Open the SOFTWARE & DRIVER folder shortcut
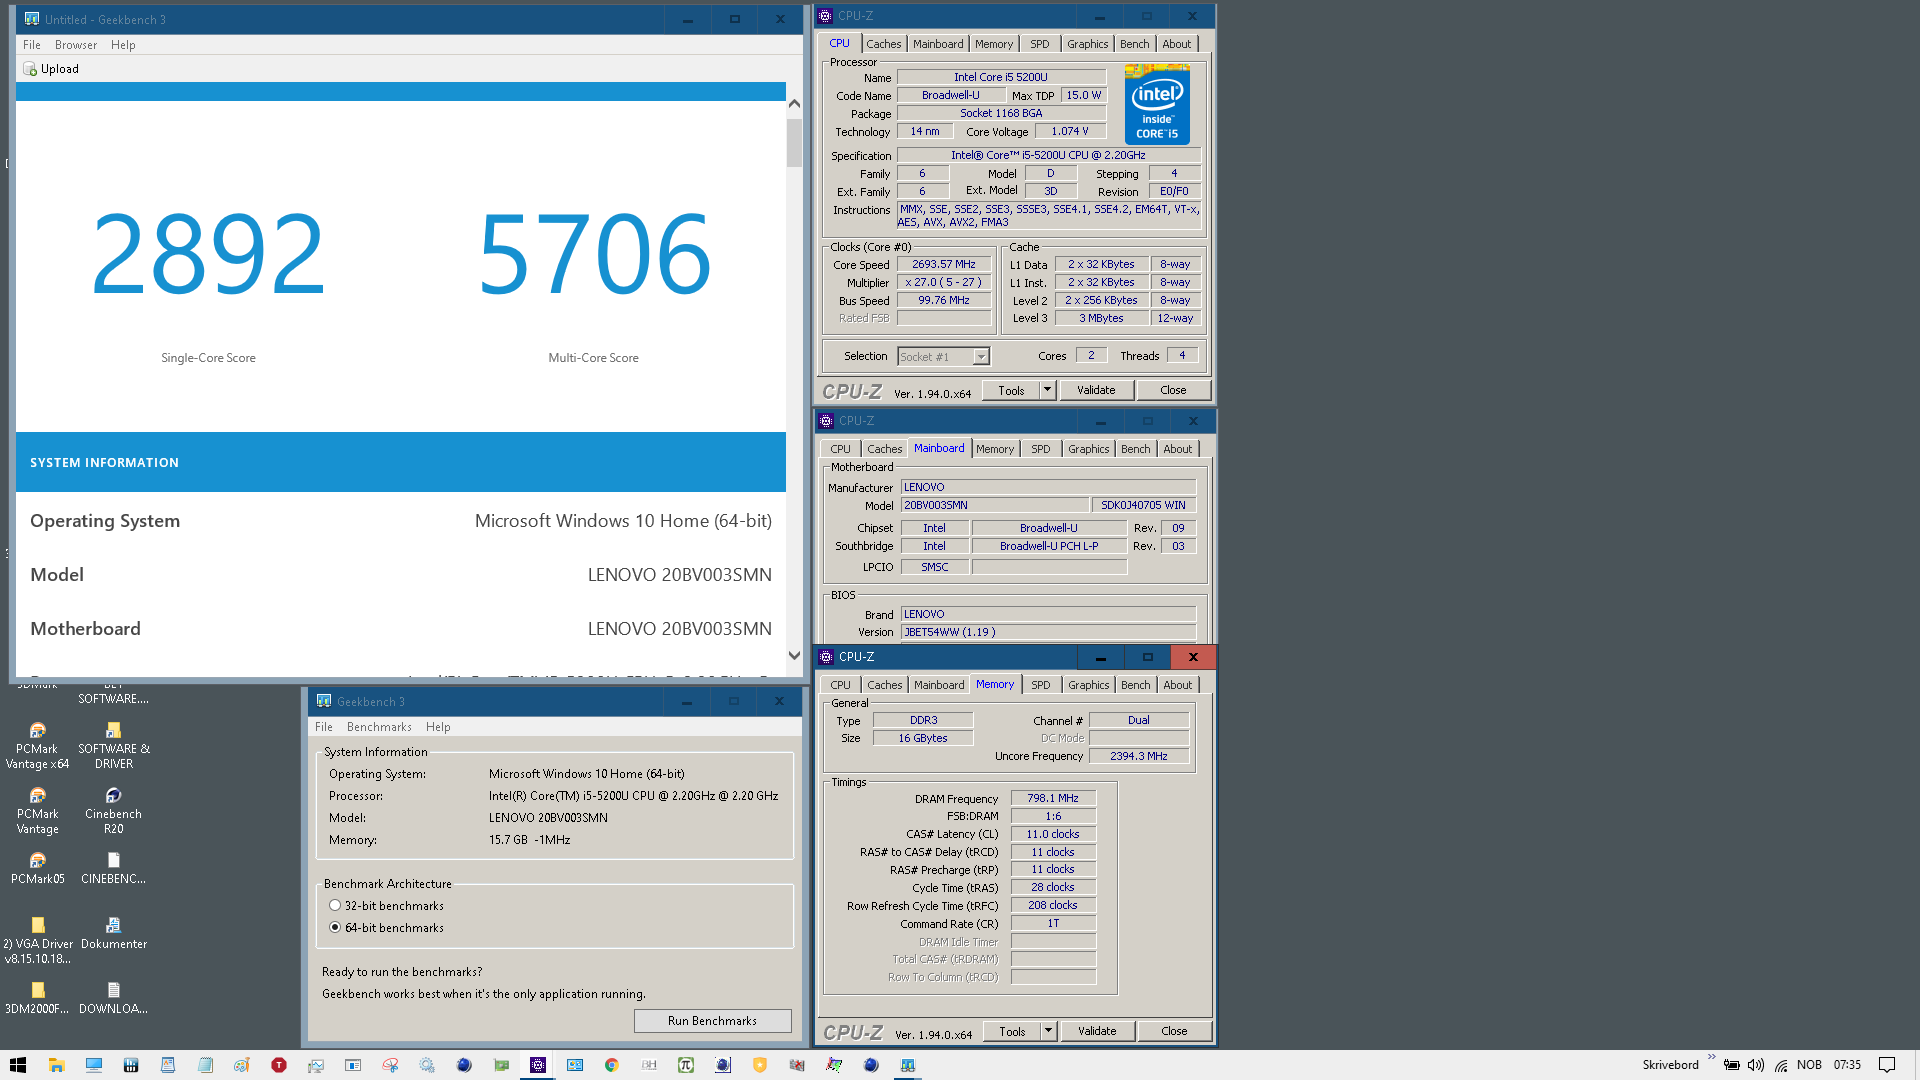1920x1080 pixels. click(114, 745)
